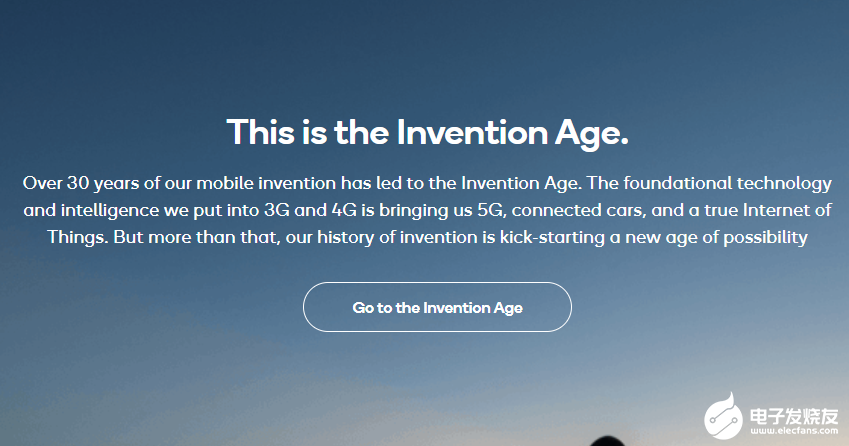
Task: Click the 电子发烧友 watermark text
Action: 794,416
